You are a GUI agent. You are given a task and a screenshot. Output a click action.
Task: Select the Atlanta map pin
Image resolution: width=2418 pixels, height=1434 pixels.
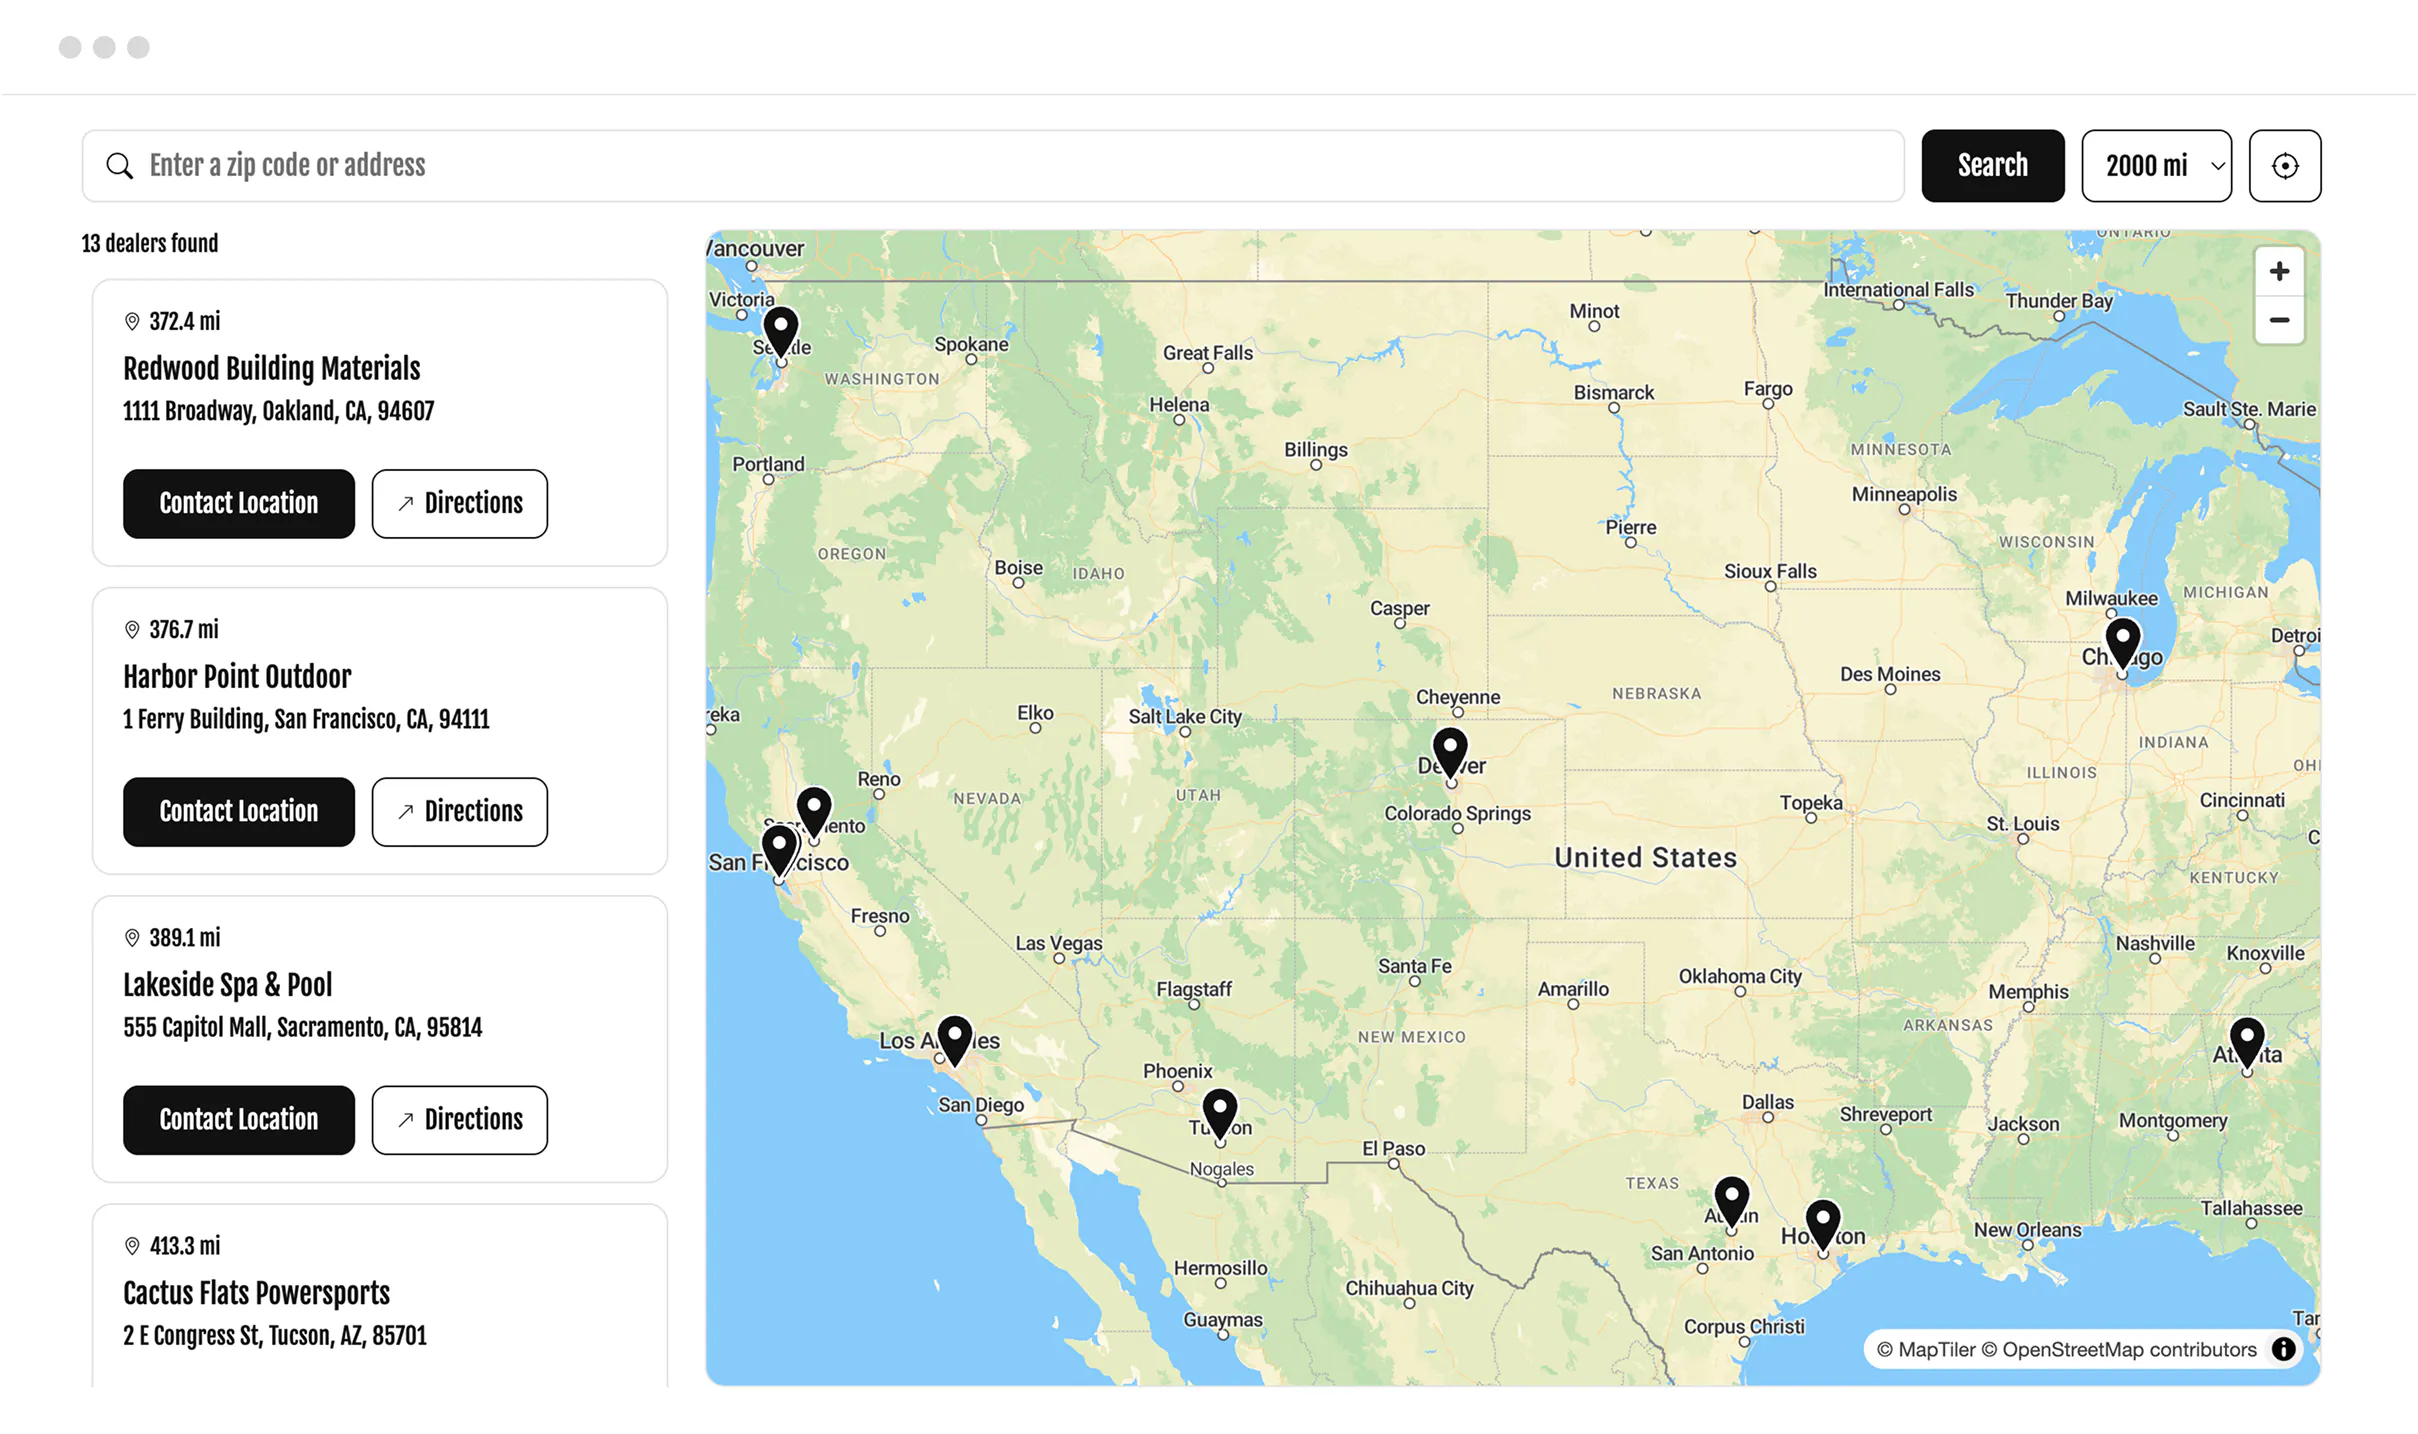[2246, 1042]
